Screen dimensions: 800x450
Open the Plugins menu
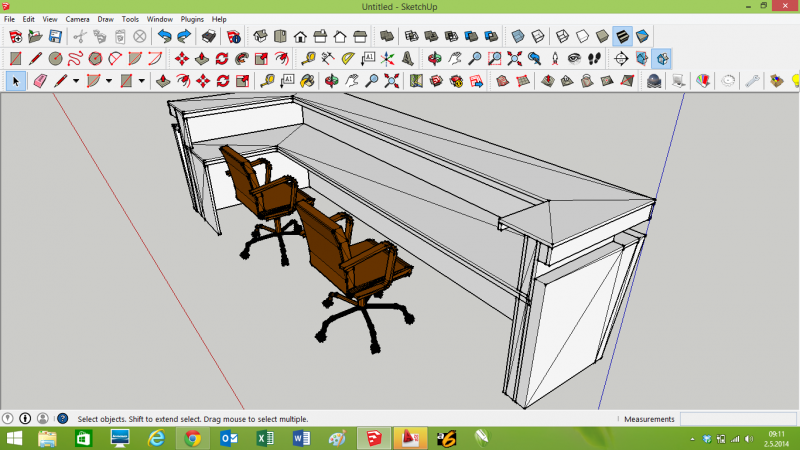(192, 19)
